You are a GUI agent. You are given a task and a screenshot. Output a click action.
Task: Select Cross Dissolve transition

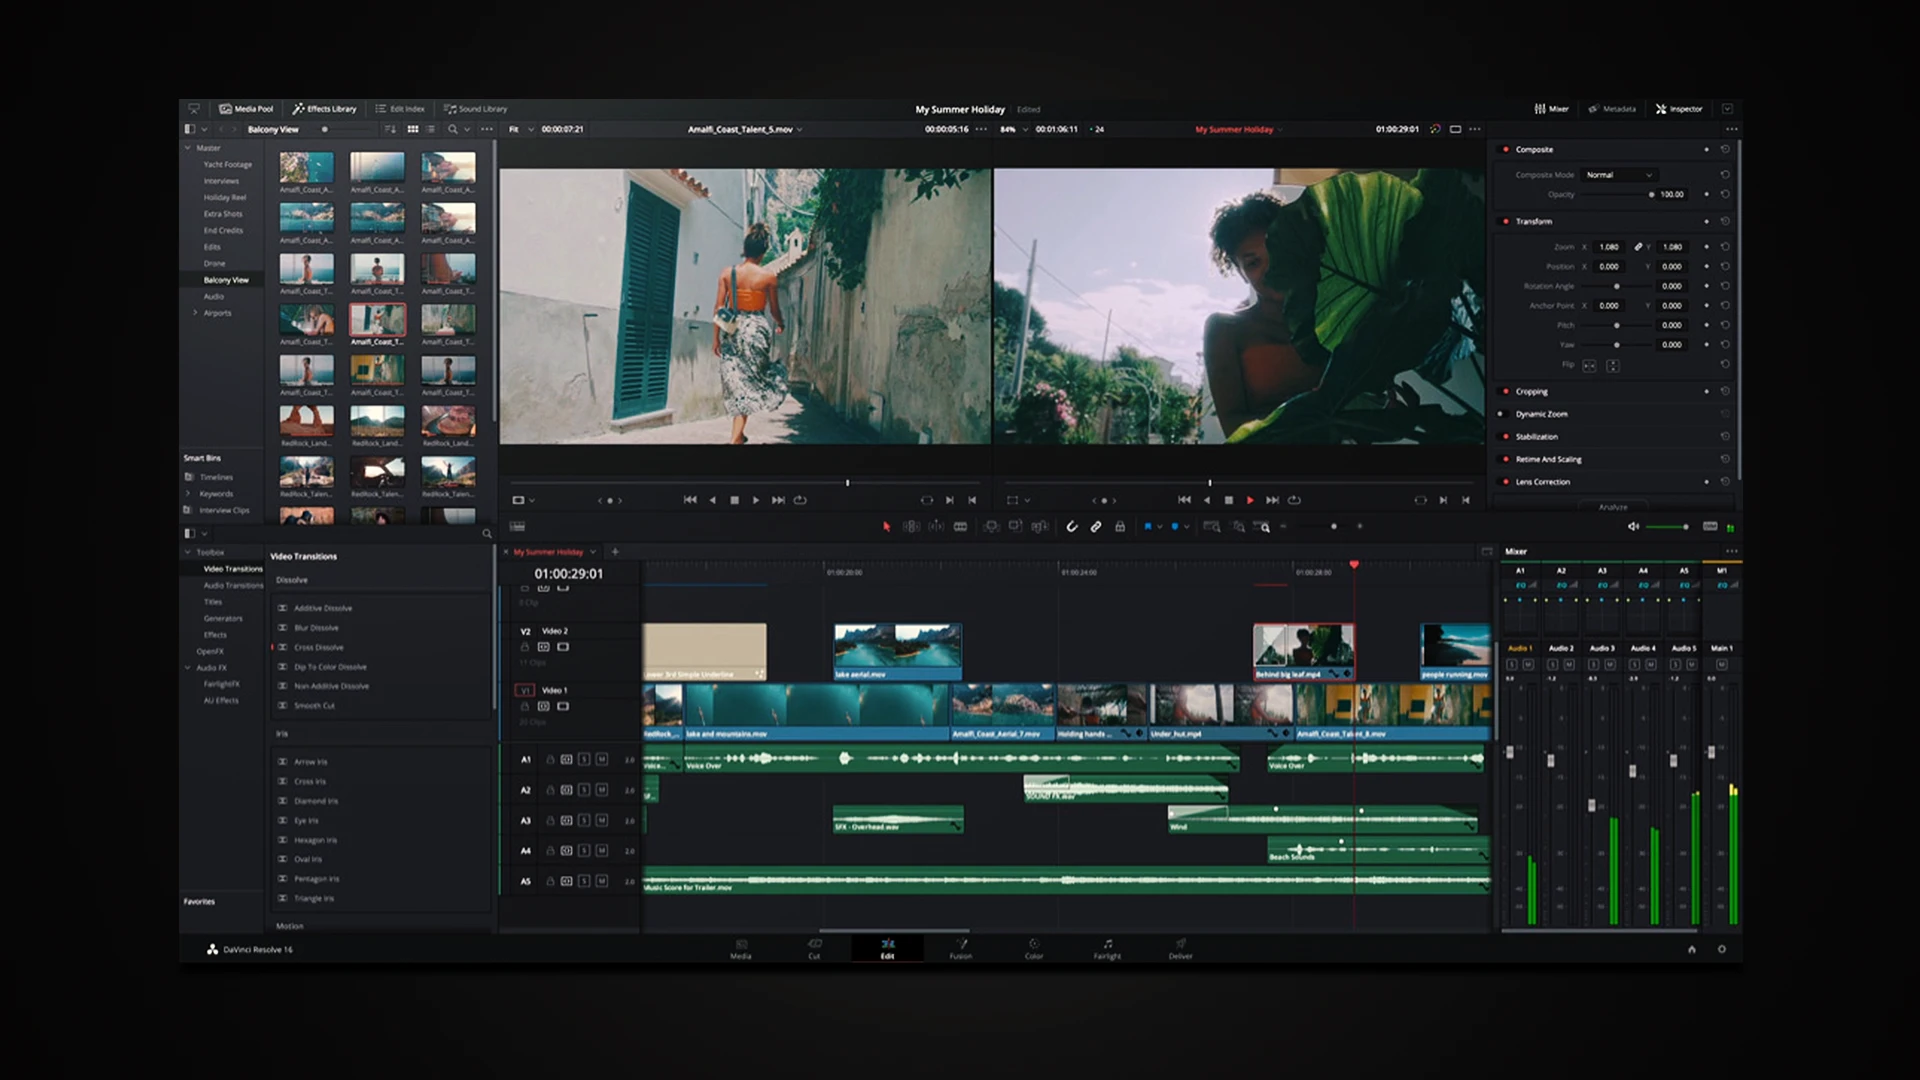coord(318,647)
